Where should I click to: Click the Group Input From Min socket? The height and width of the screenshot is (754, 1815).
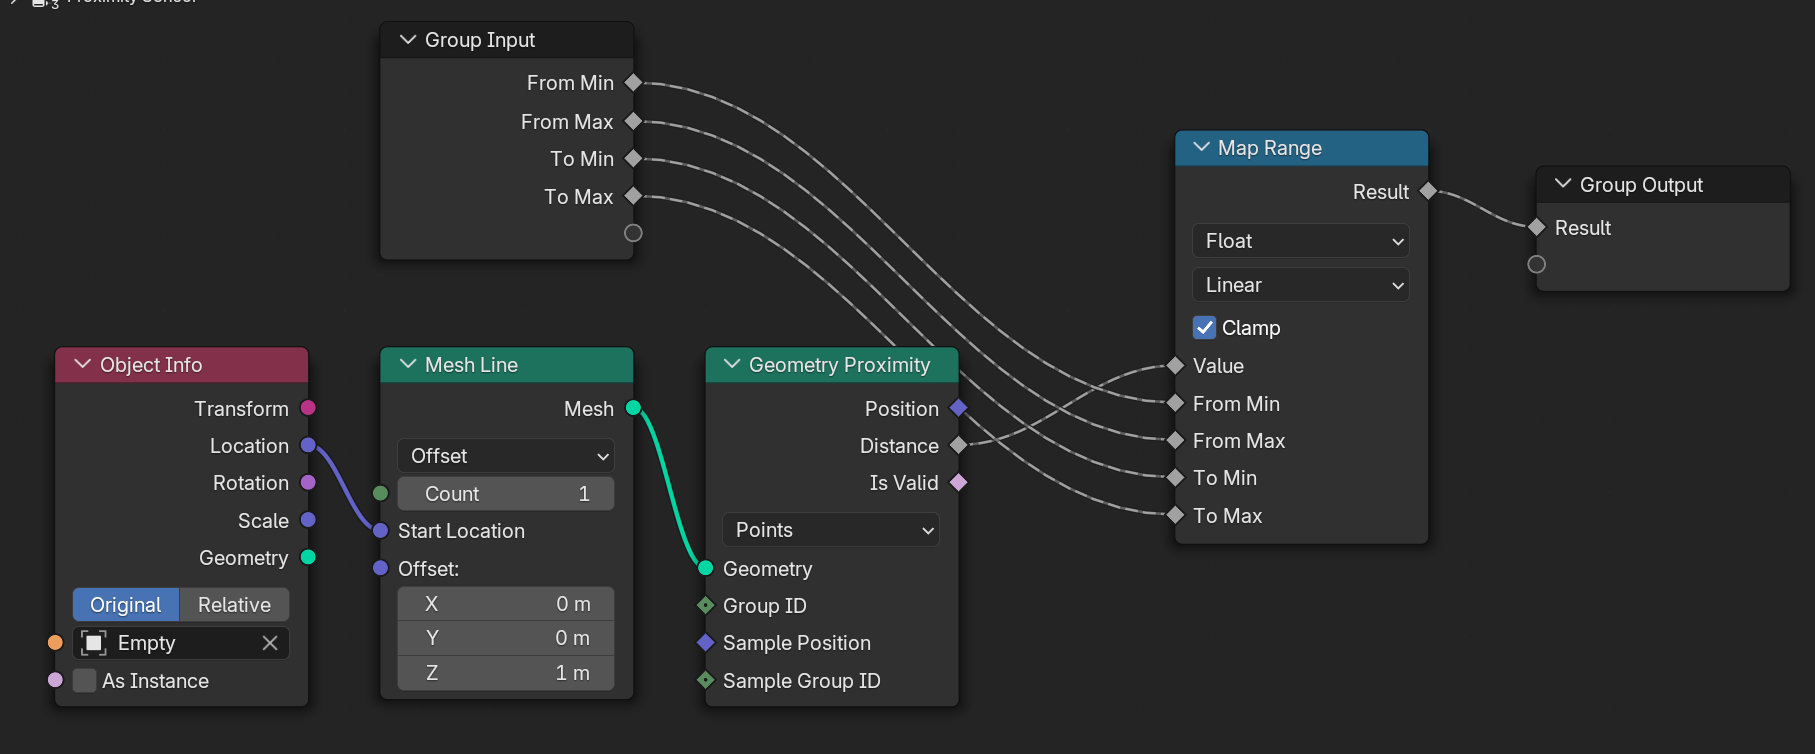pos(633,83)
